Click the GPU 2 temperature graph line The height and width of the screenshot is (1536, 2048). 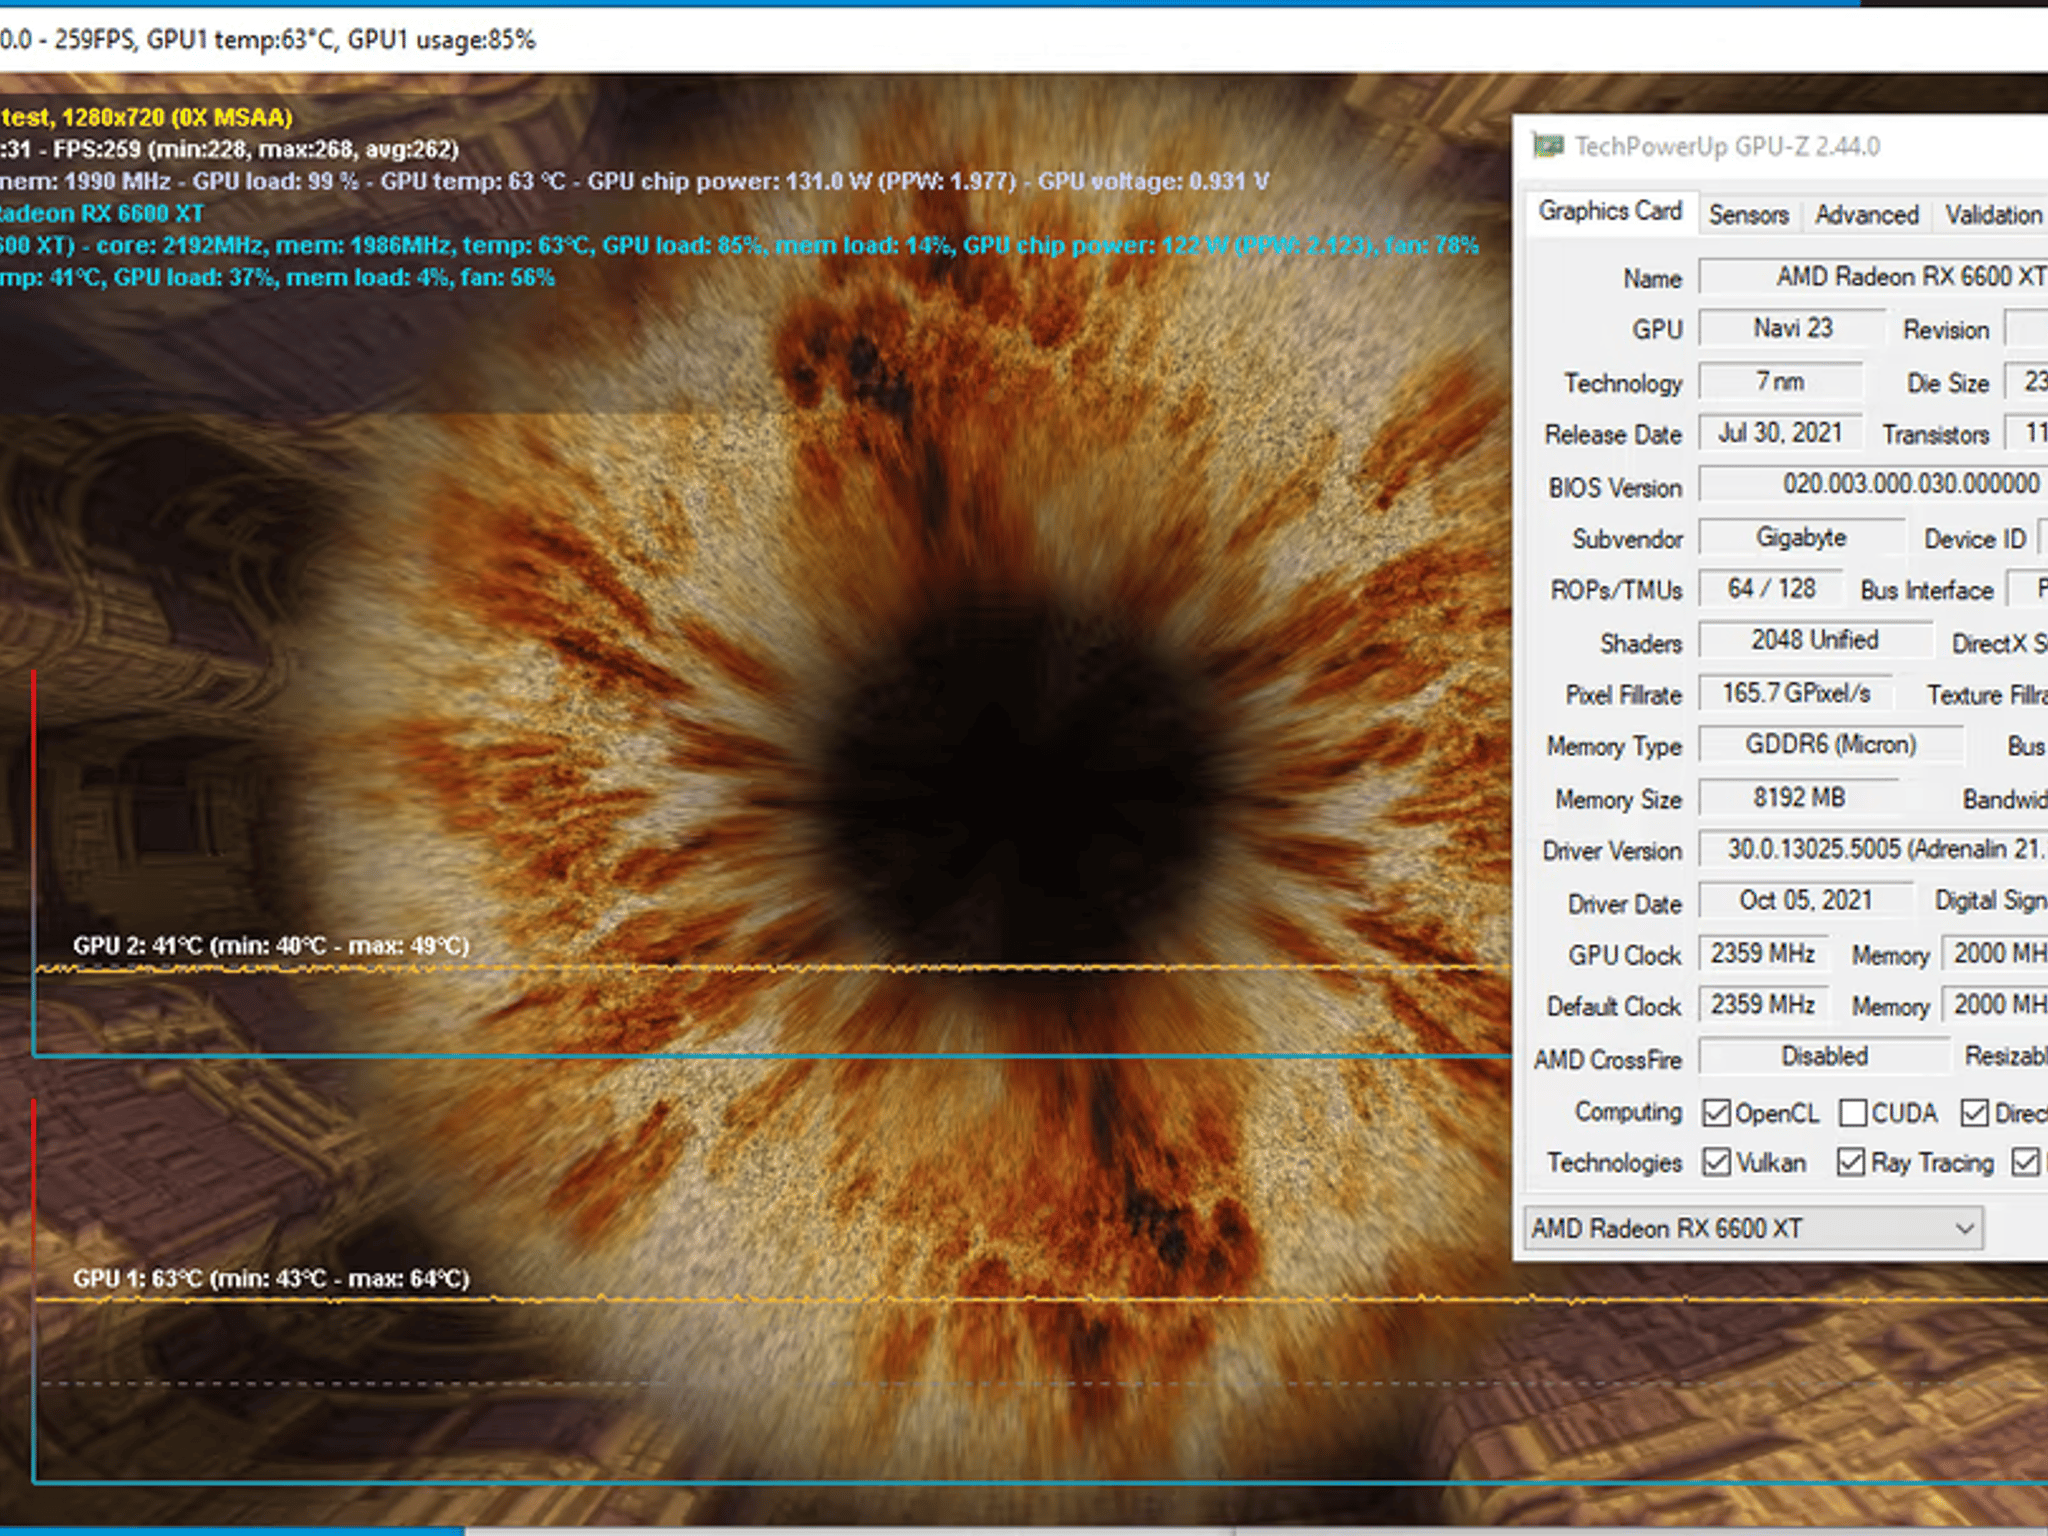[x=700, y=968]
